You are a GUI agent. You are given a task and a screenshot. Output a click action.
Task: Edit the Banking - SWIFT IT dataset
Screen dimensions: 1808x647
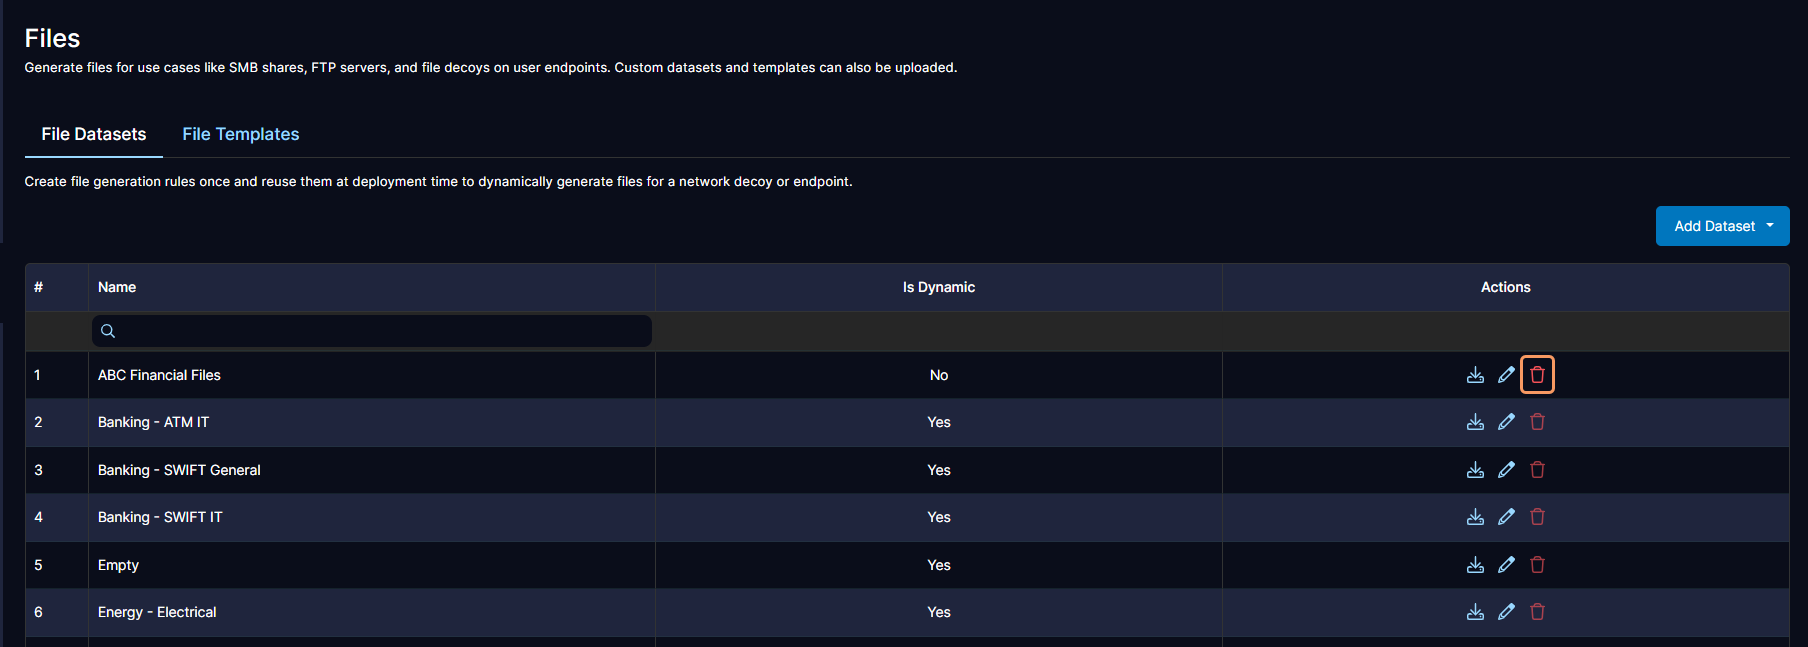point(1506,517)
